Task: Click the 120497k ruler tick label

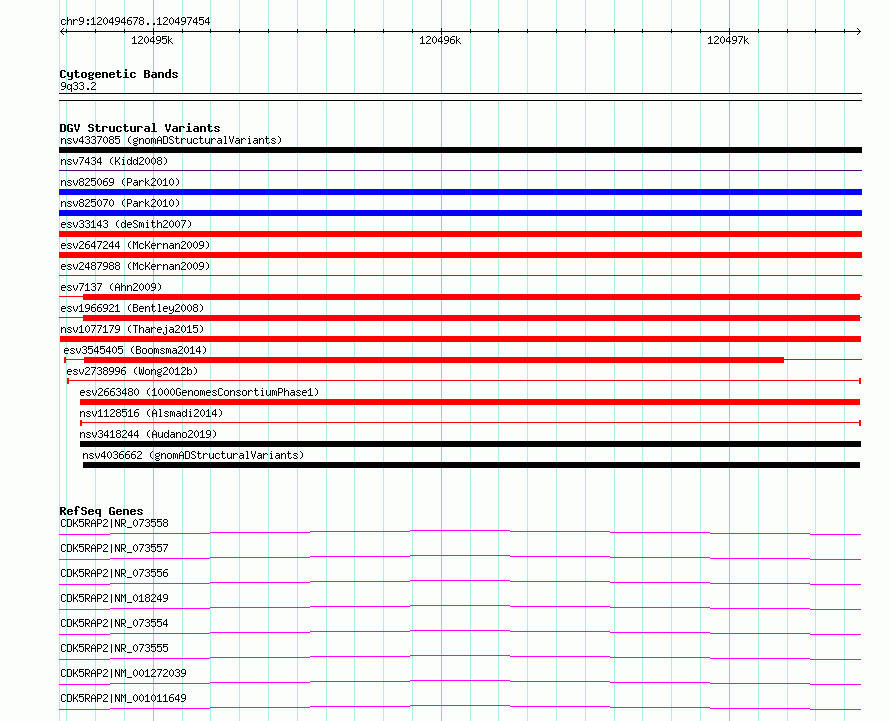Action: [728, 40]
